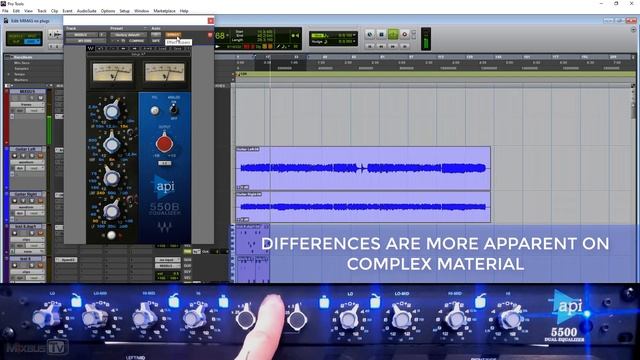
Task: Click the edit mode selector (Shuffle/Slip/Spot/Grid)
Action: (24, 38)
